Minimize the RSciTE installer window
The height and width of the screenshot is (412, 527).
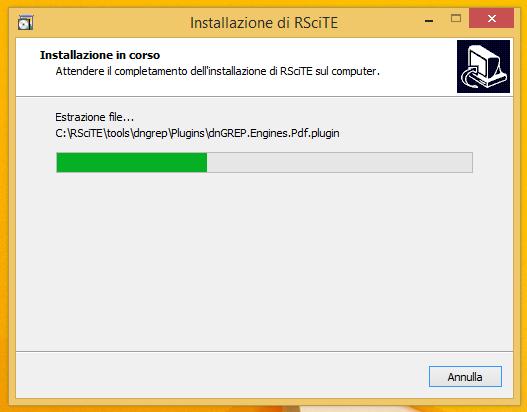point(429,21)
